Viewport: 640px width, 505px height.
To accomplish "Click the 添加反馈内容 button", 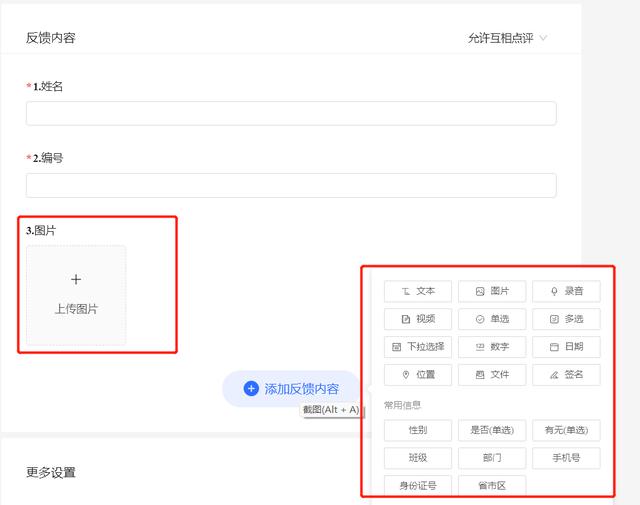I will pos(291,389).
